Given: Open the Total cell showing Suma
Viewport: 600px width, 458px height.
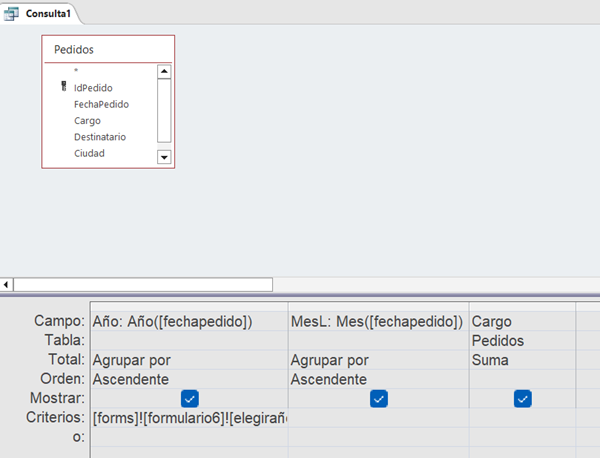Looking at the screenshot, I should [x=522, y=360].
